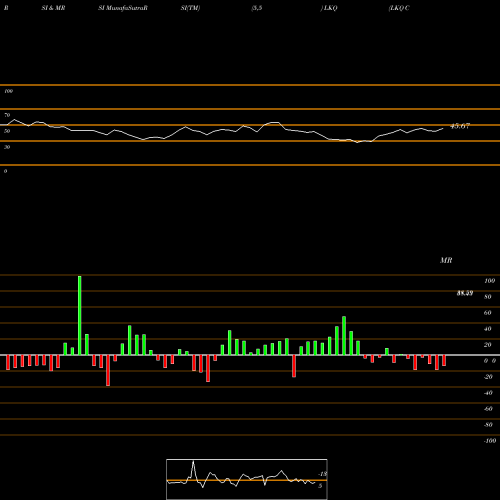
Task: Click the -60 label on MR axis
Action: tap(488, 409)
